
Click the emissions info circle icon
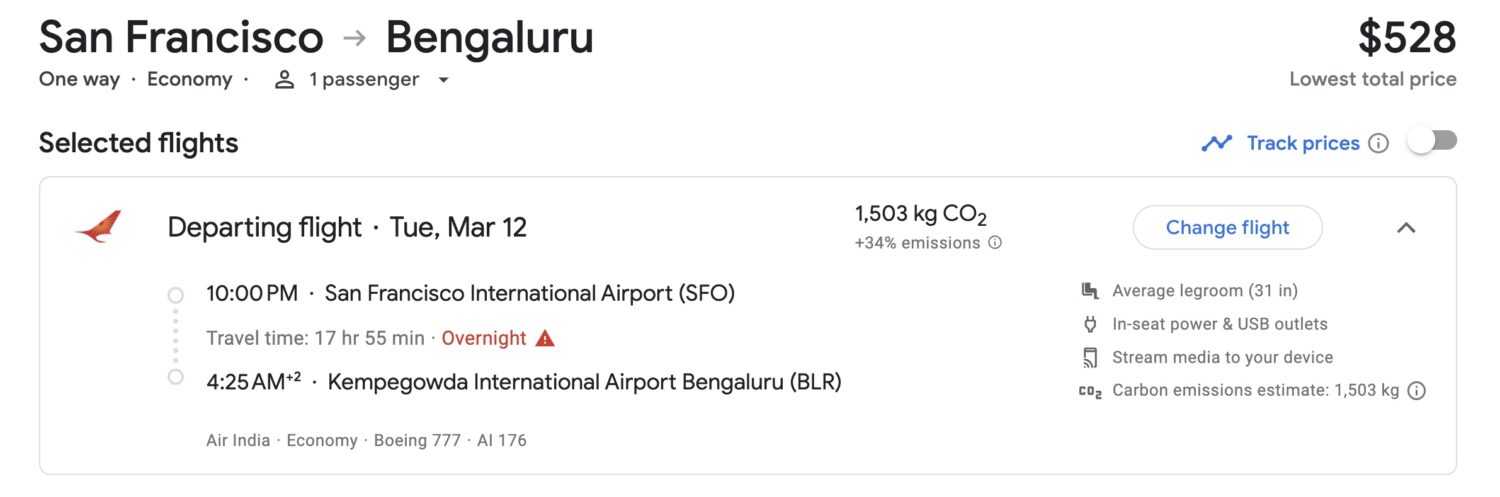[x=995, y=242]
